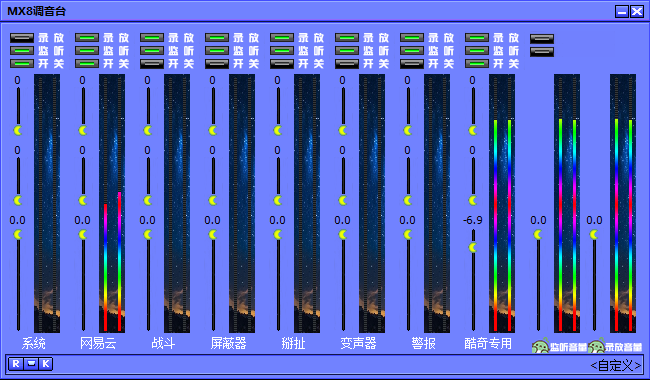Click 警报 main volume fader knob

tap(408, 235)
